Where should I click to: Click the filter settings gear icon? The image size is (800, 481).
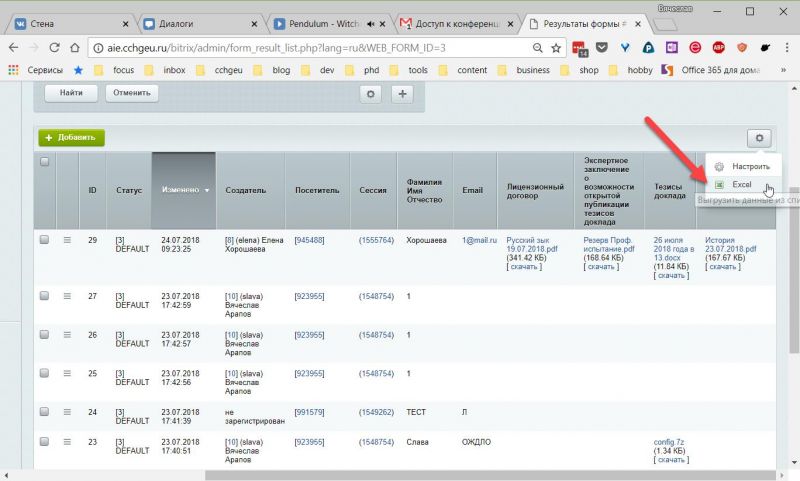372,93
